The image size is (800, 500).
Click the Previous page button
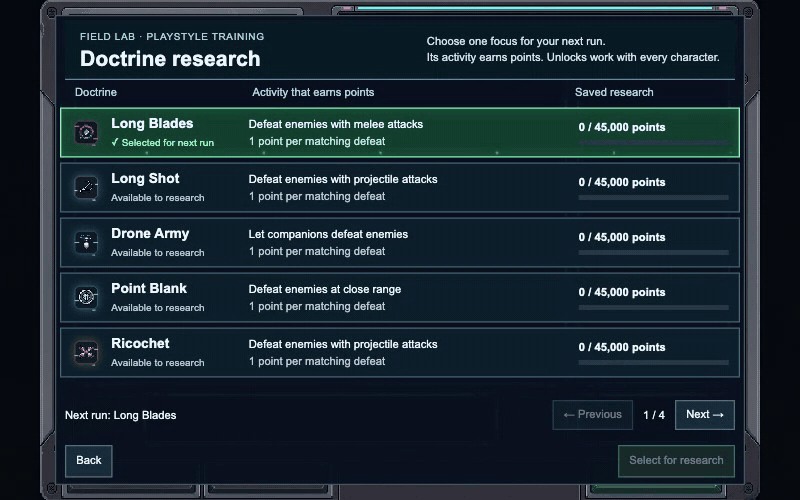[x=592, y=415]
